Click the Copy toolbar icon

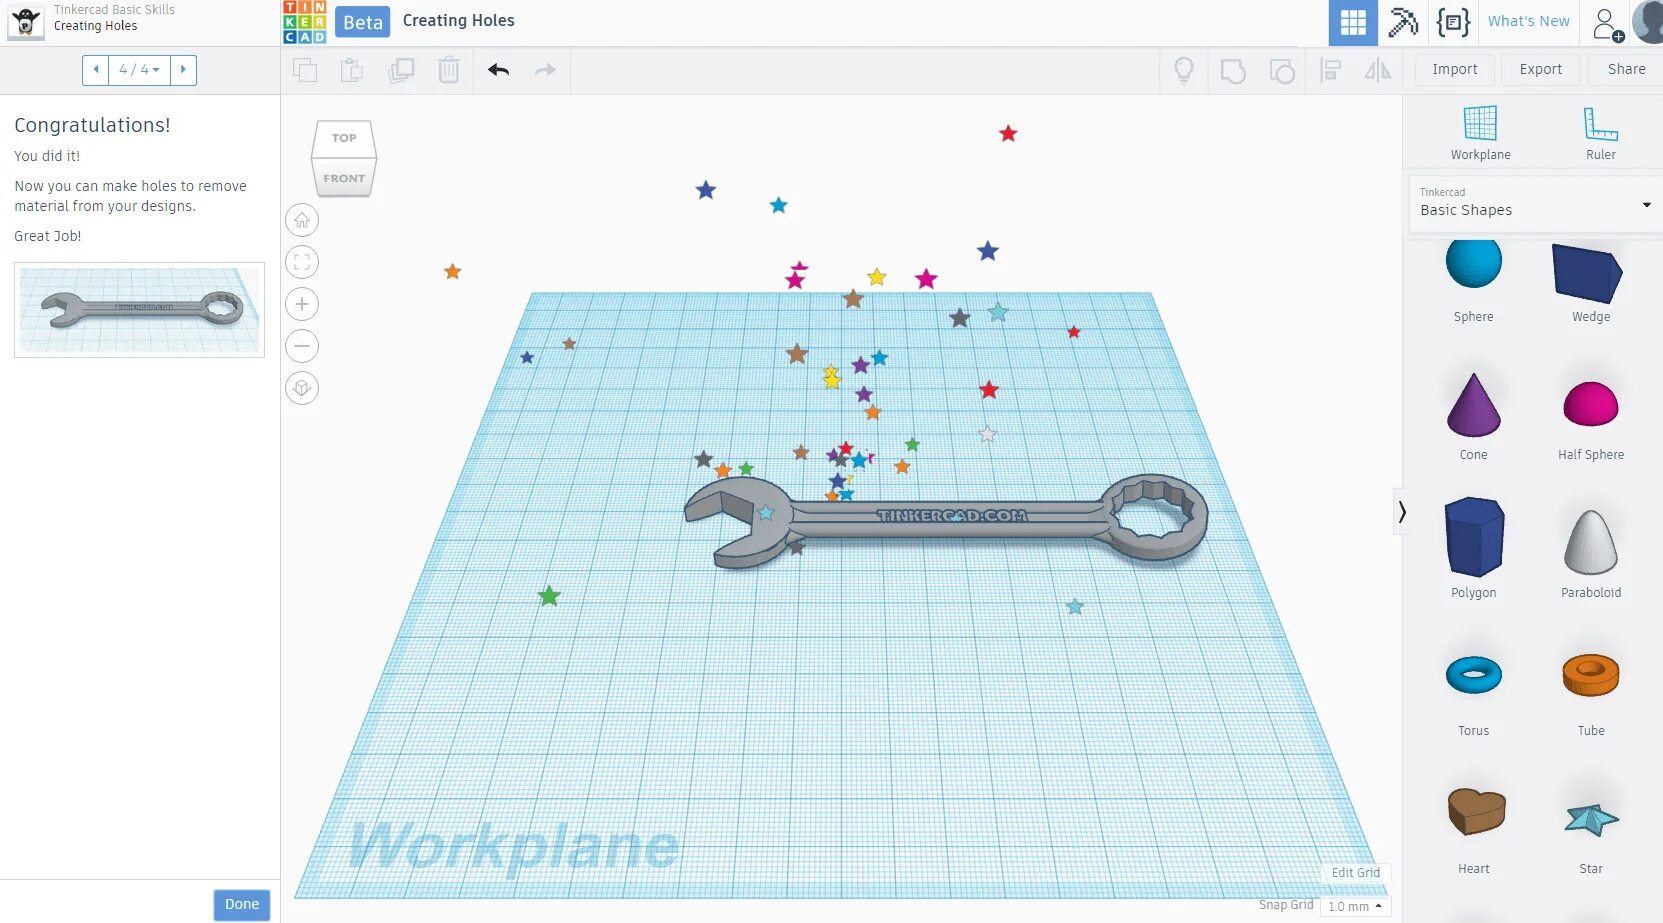click(x=305, y=70)
